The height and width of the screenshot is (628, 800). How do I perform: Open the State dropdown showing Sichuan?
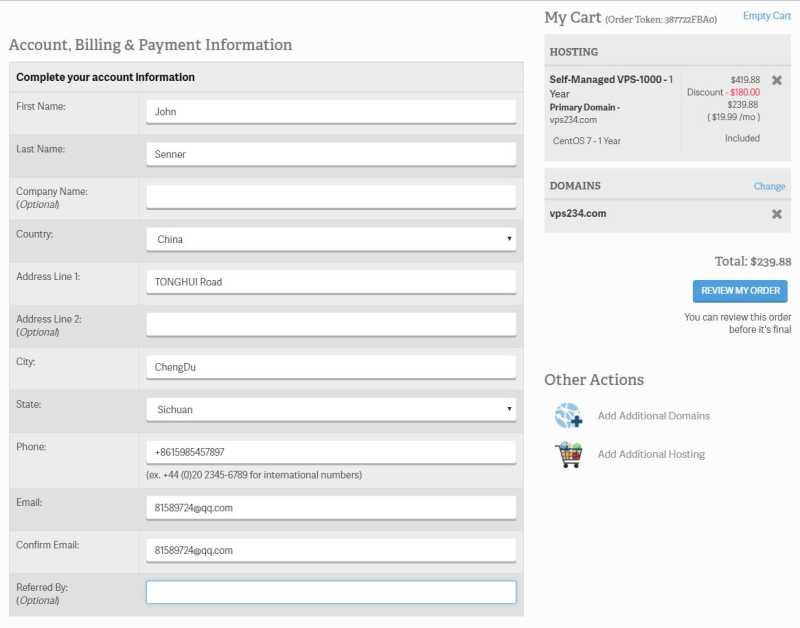point(331,409)
